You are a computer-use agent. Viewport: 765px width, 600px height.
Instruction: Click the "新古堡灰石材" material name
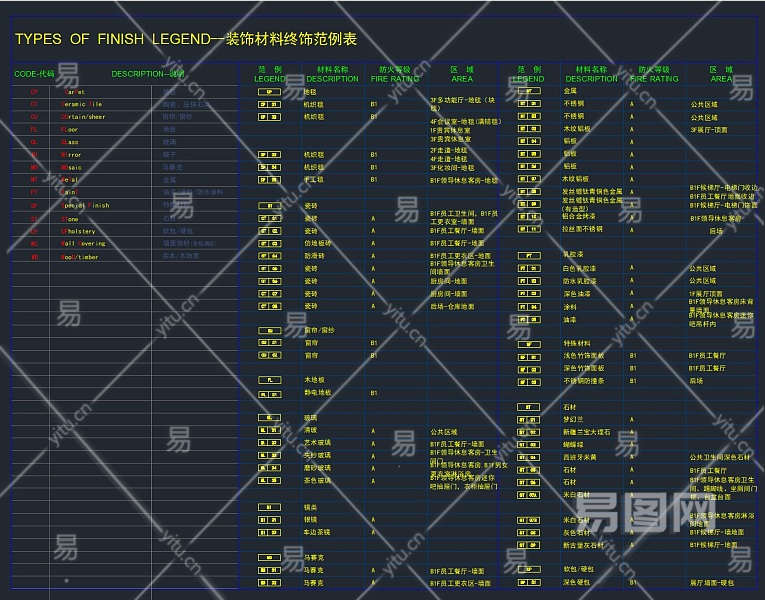(583, 545)
